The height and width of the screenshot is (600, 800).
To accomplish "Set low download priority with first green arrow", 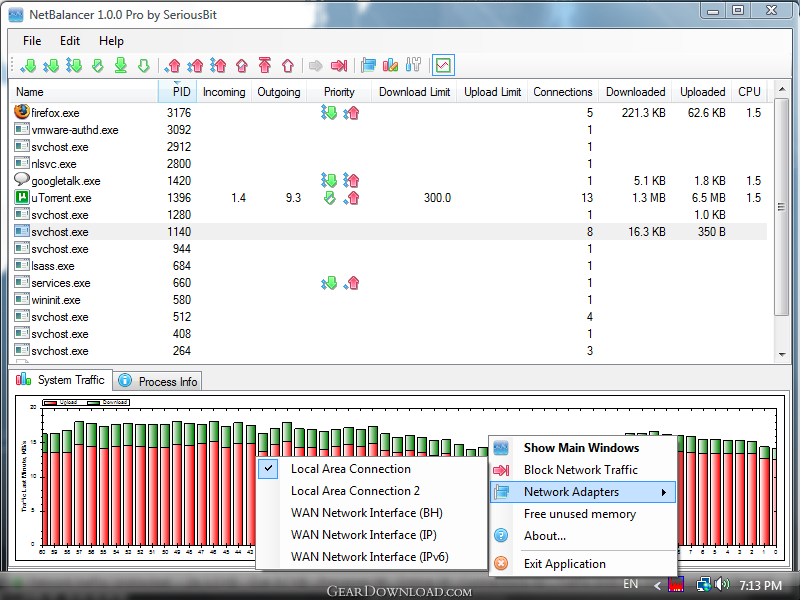I will click(29, 65).
